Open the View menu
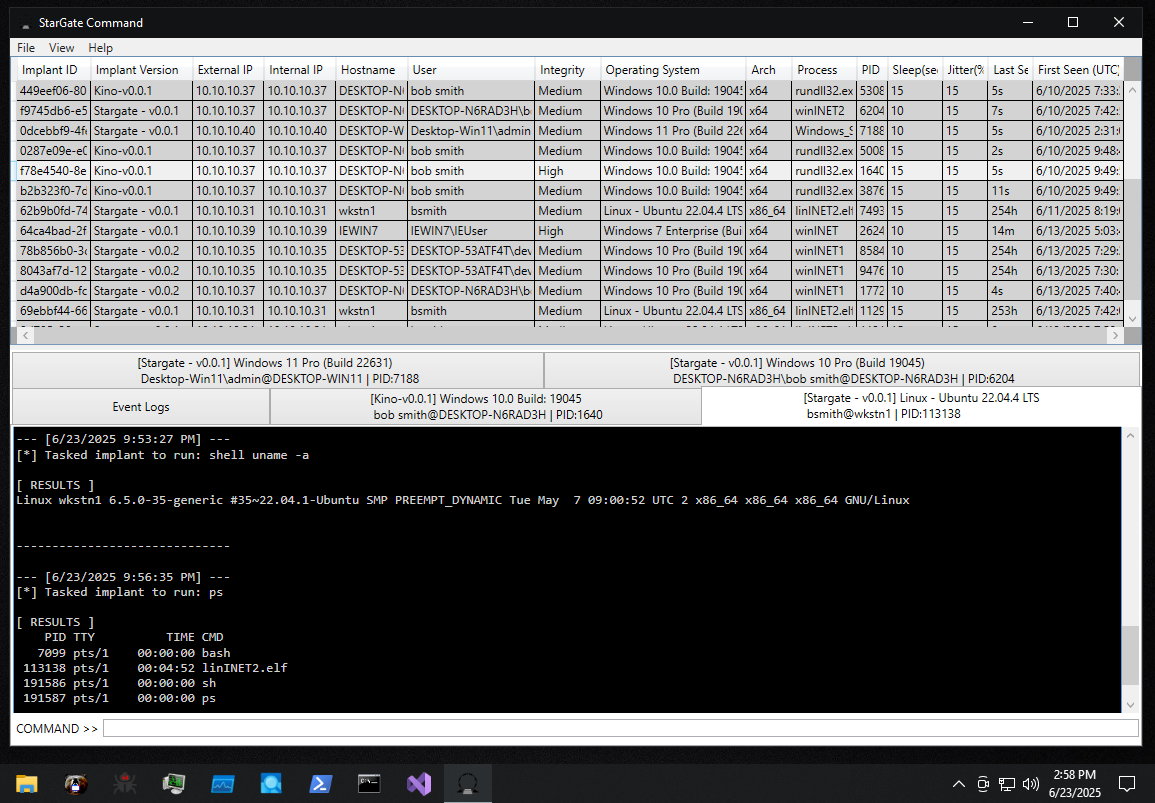Viewport: 1155px width, 803px height. (61, 48)
